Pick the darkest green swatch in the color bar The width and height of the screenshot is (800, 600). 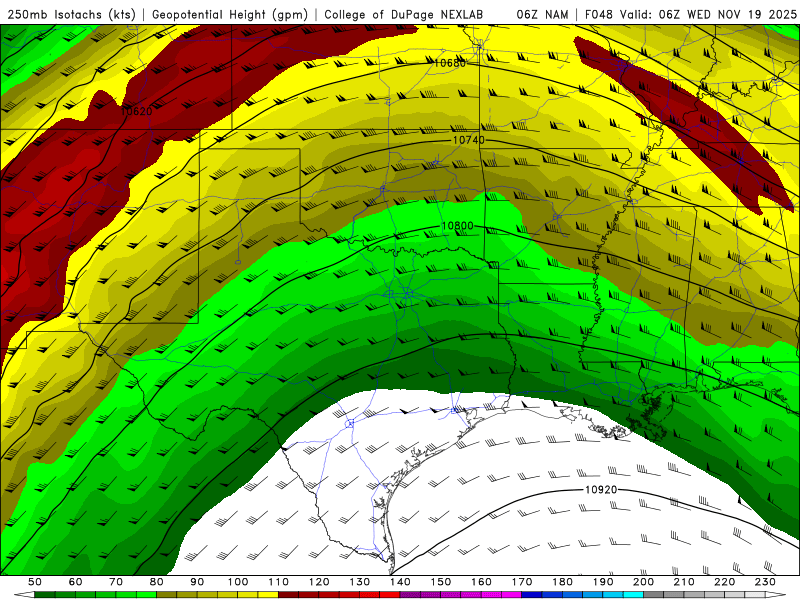tap(45, 595)
